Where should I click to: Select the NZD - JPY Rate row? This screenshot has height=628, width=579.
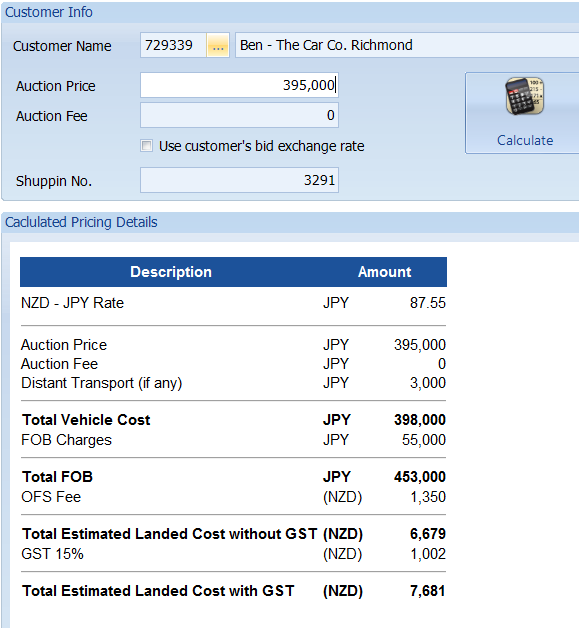[233, 303]
